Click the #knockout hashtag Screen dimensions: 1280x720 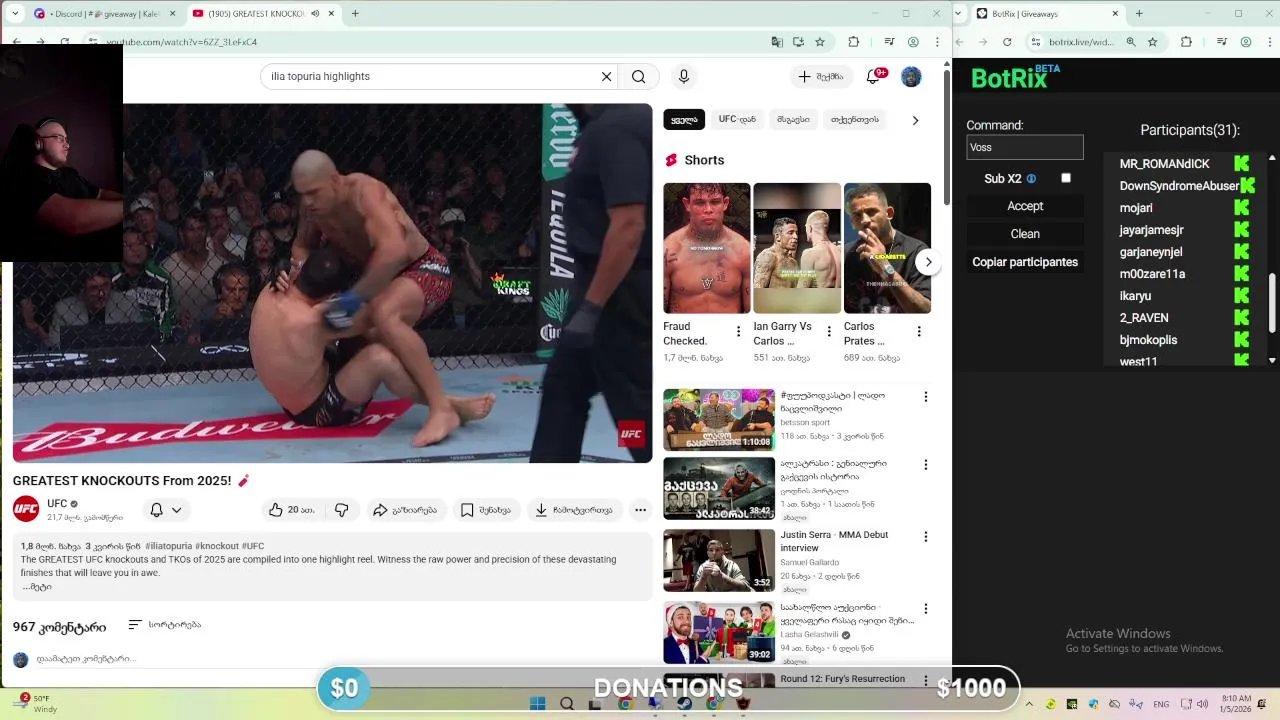point(217,546)
